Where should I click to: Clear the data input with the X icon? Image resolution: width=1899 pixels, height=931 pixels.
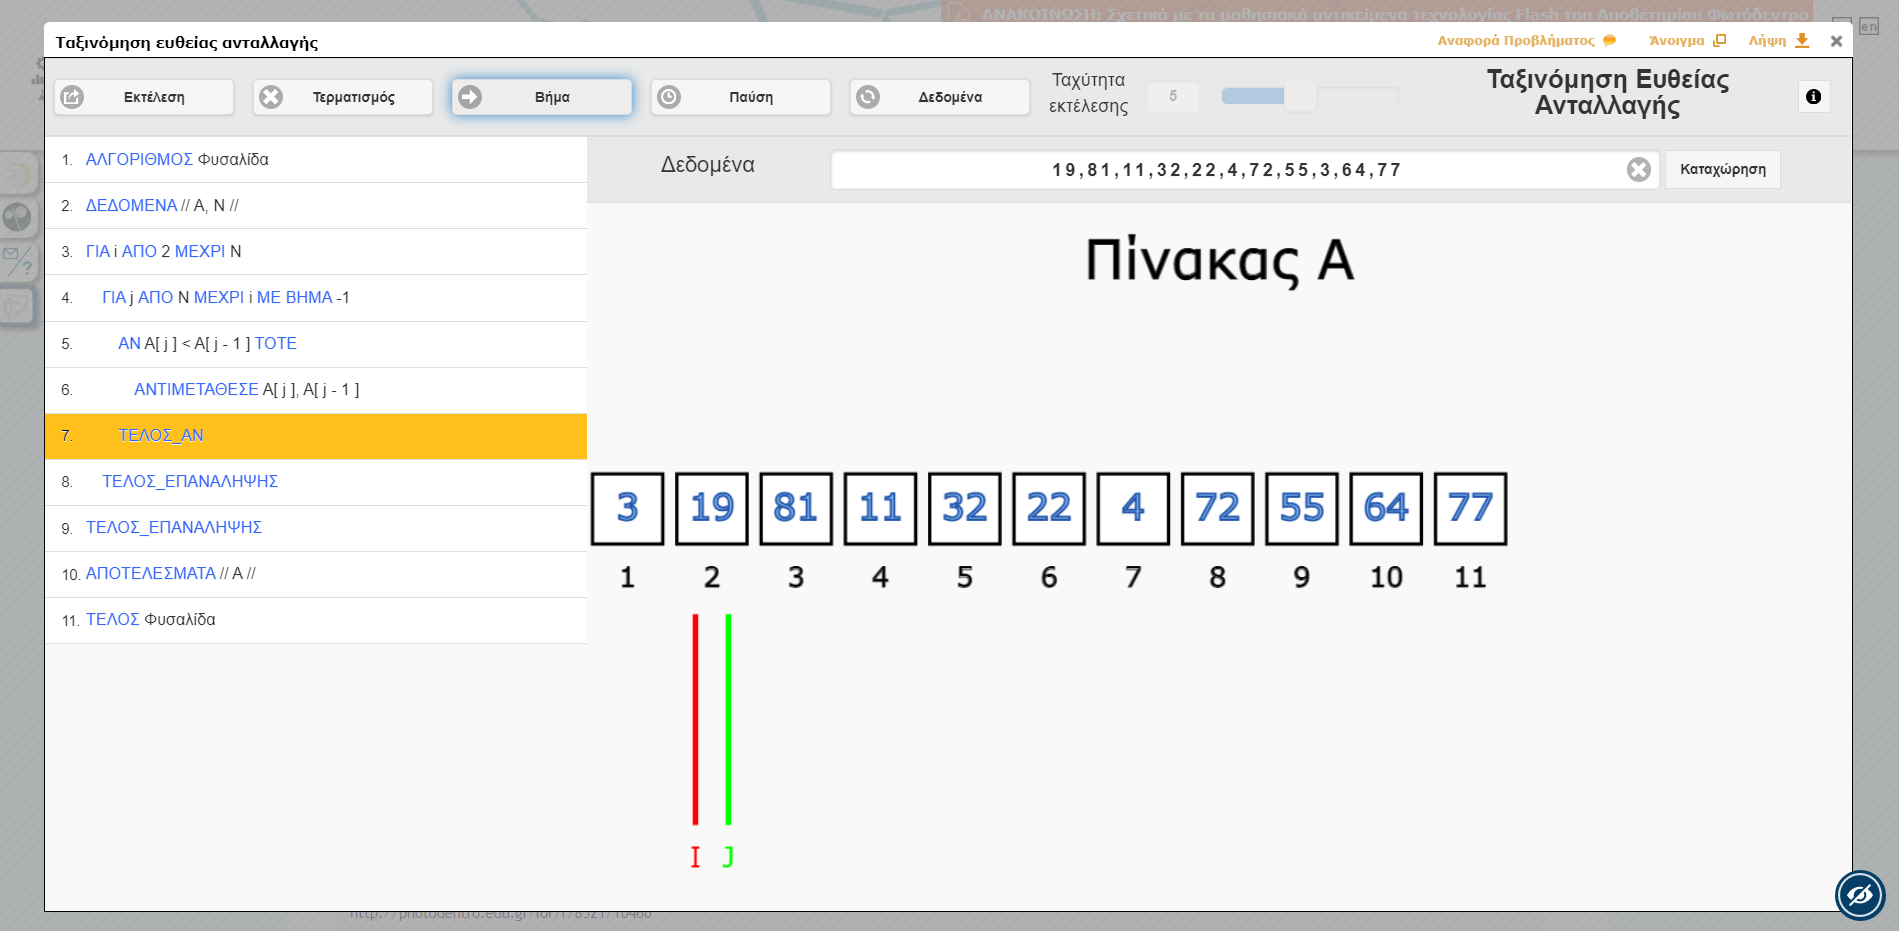click(1638, 170)
